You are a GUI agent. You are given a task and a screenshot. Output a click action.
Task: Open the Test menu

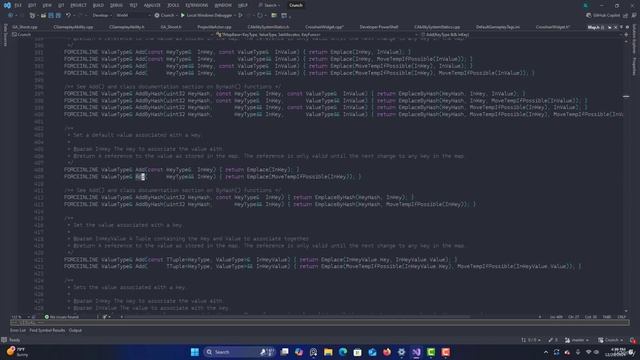point(133,5)
